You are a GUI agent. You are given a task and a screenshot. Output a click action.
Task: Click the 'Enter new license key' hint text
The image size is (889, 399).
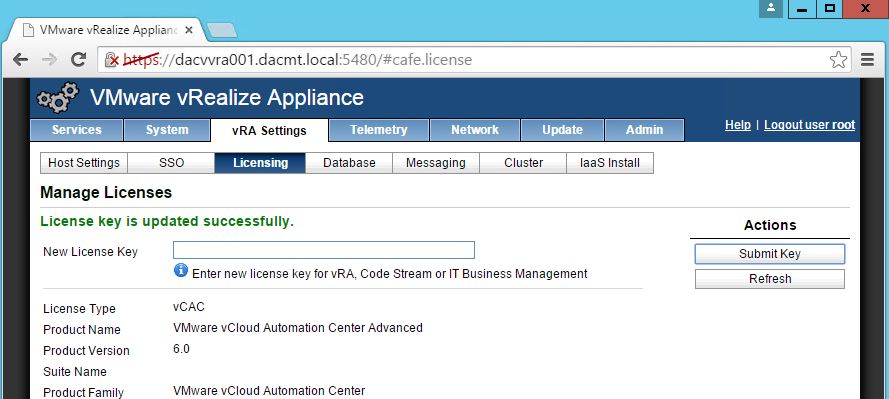pyautogui.click(x=390, y=274)
